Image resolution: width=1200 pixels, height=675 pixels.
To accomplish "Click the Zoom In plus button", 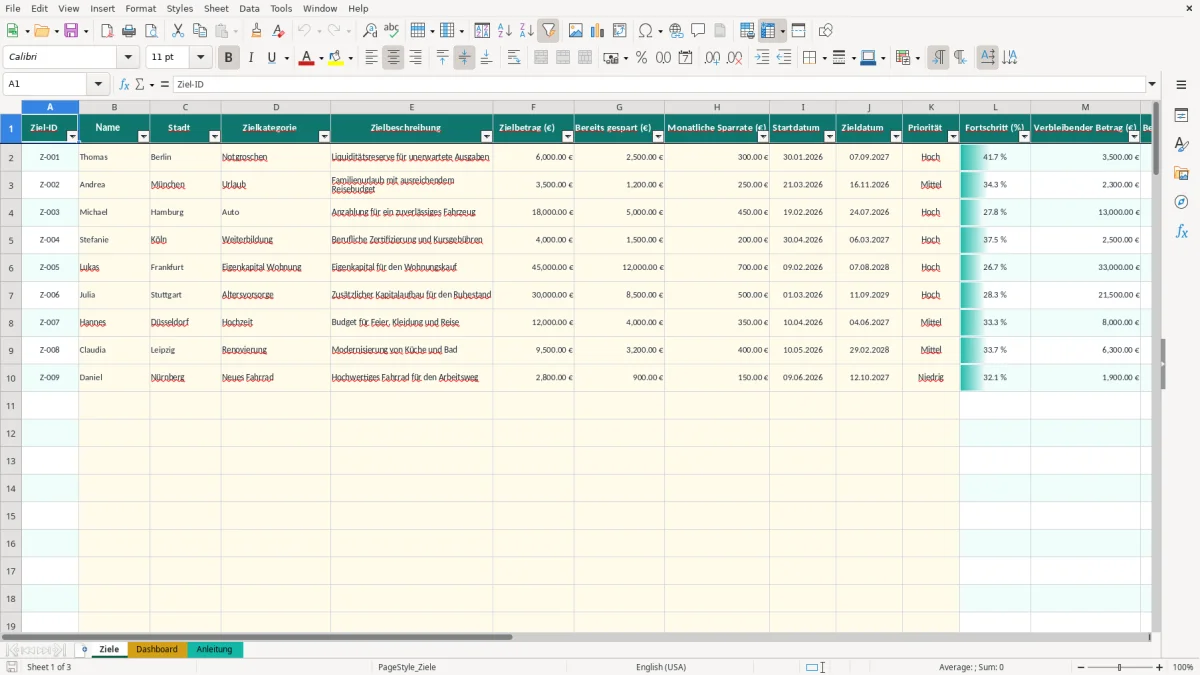I will click(1160, 667).
